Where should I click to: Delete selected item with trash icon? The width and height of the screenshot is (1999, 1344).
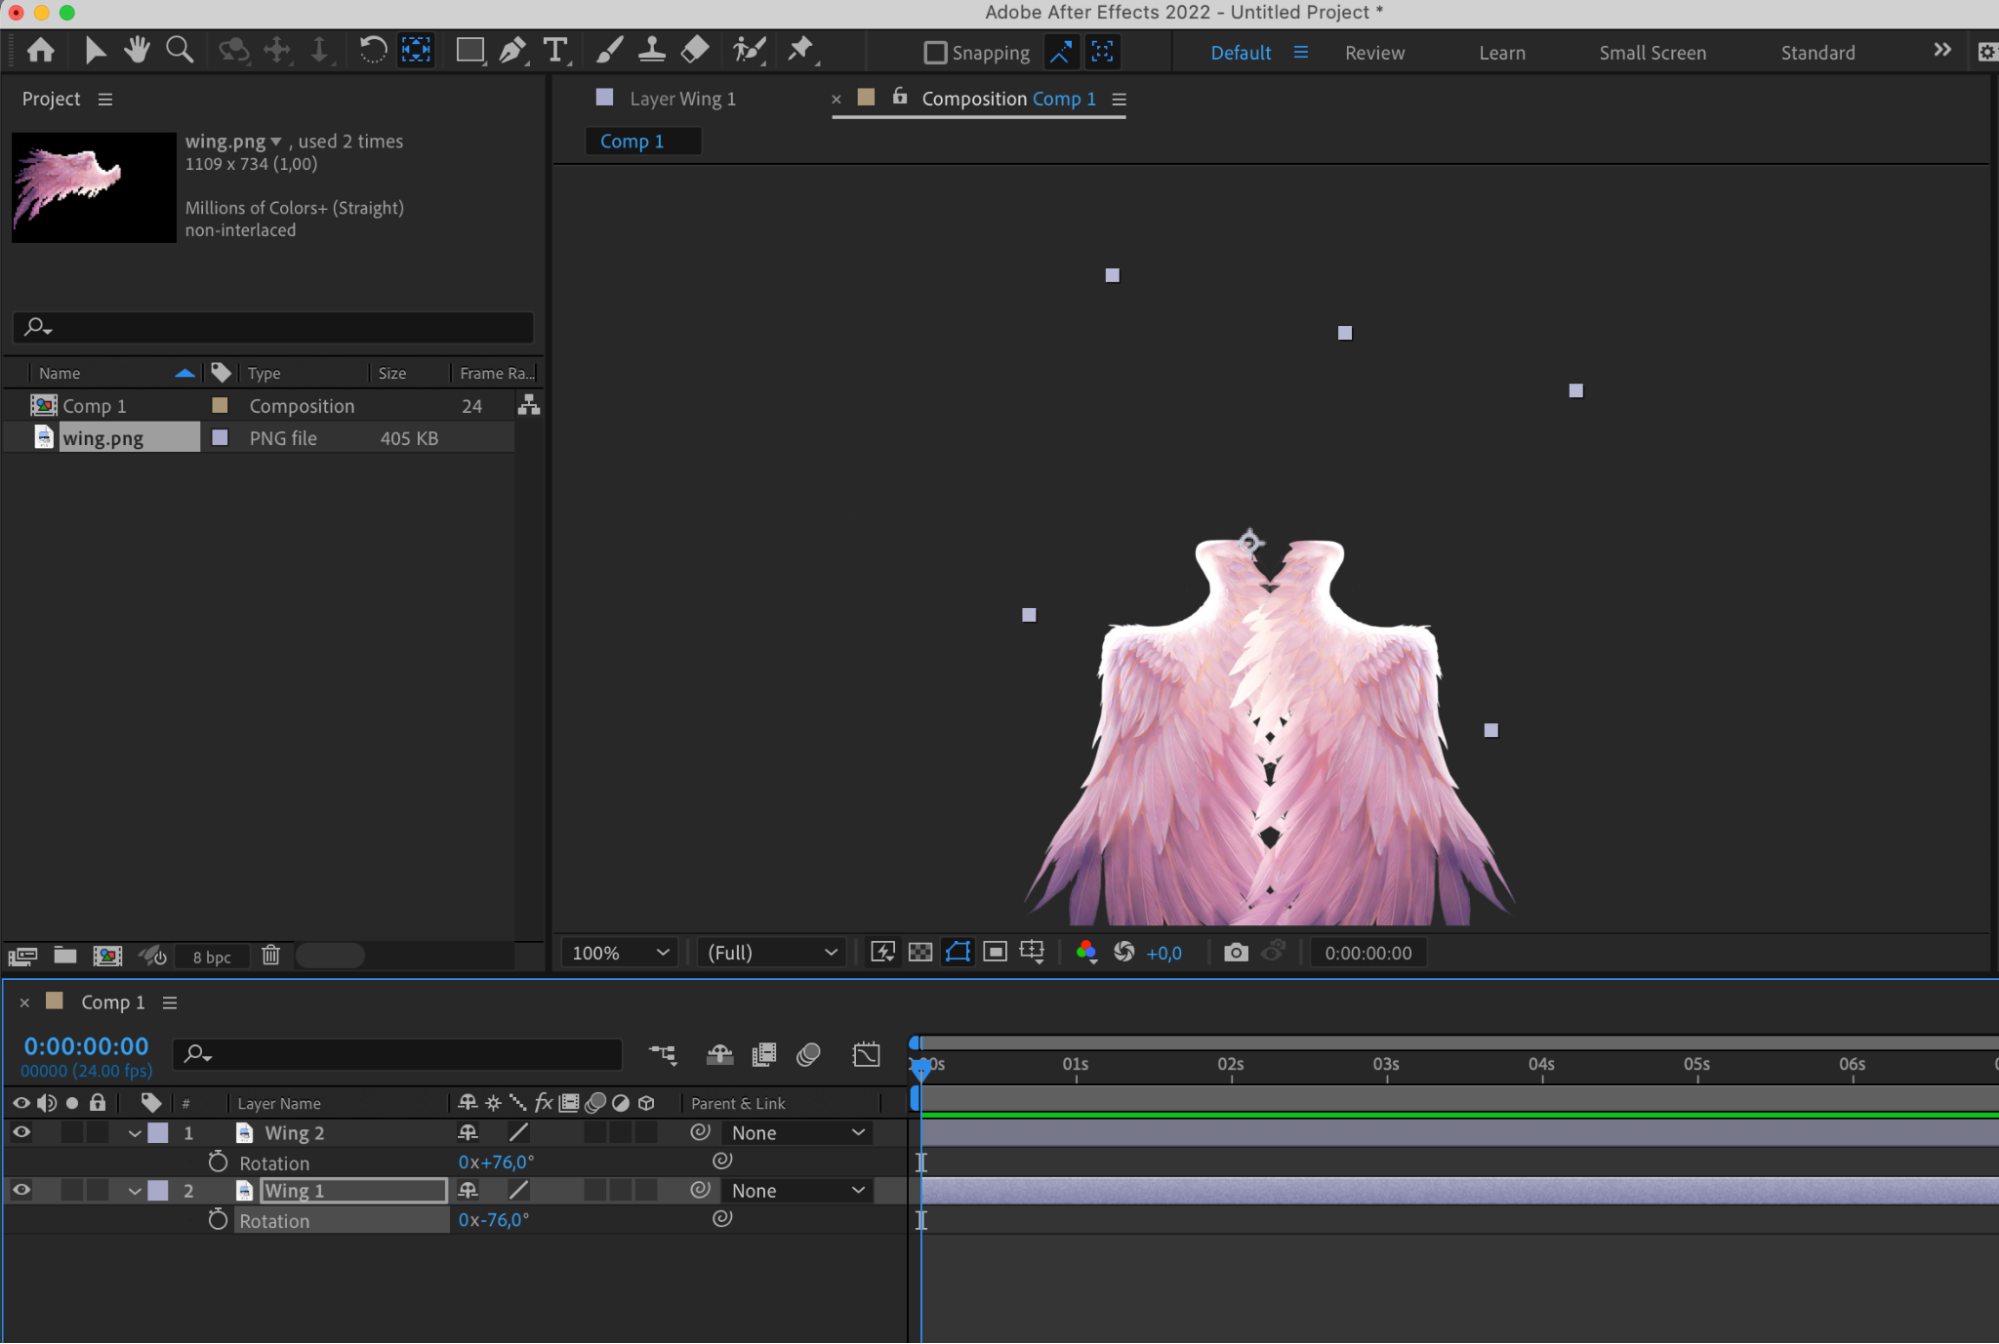(271, 955)
